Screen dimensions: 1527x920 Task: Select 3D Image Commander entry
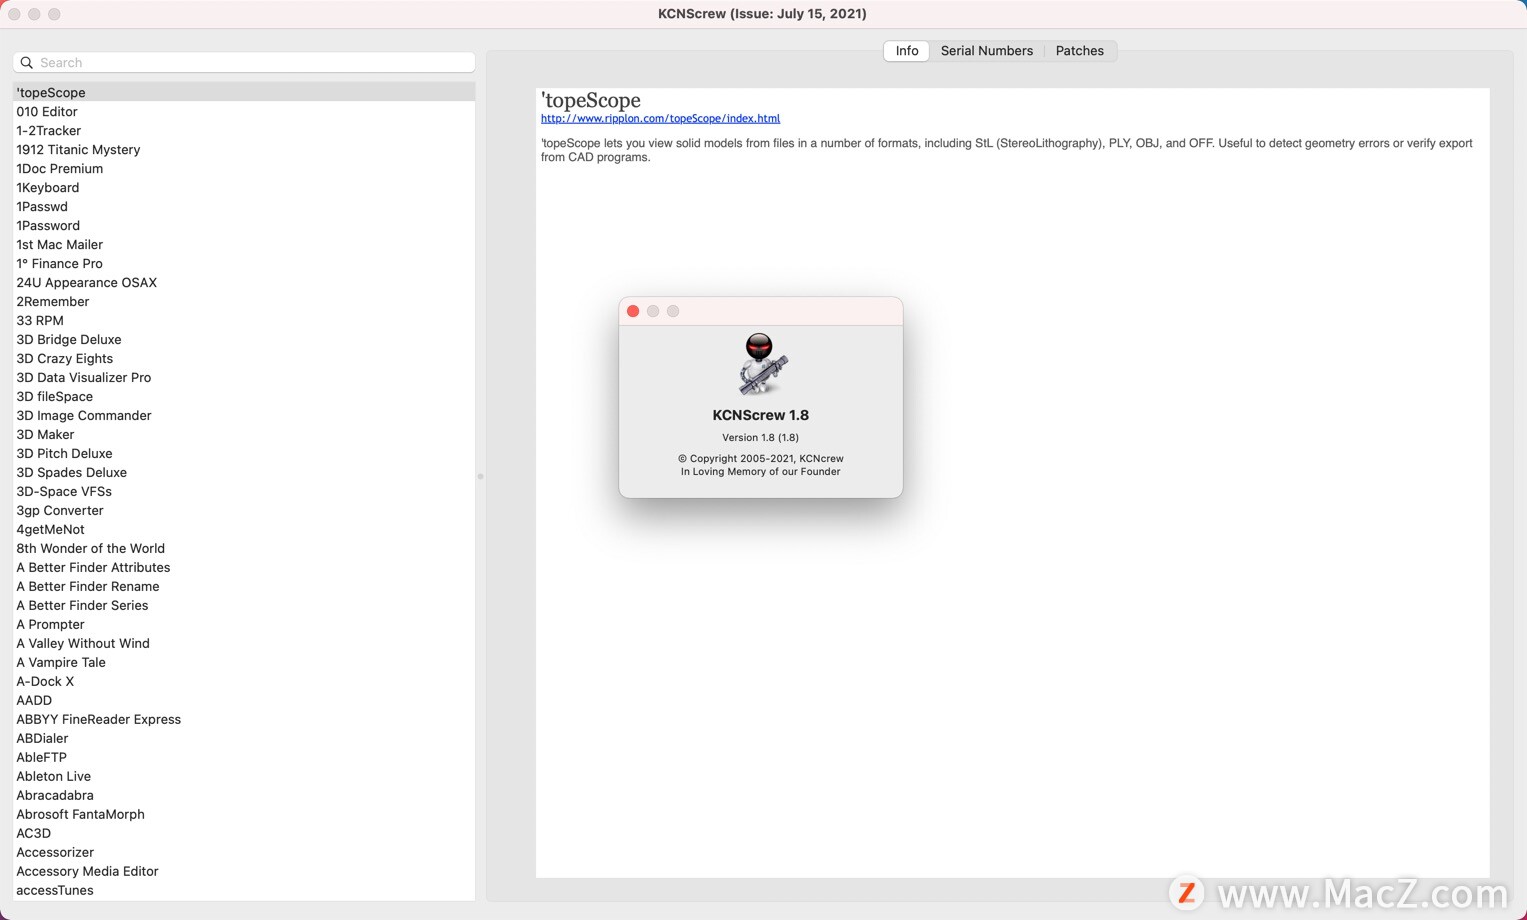(244, 415)
